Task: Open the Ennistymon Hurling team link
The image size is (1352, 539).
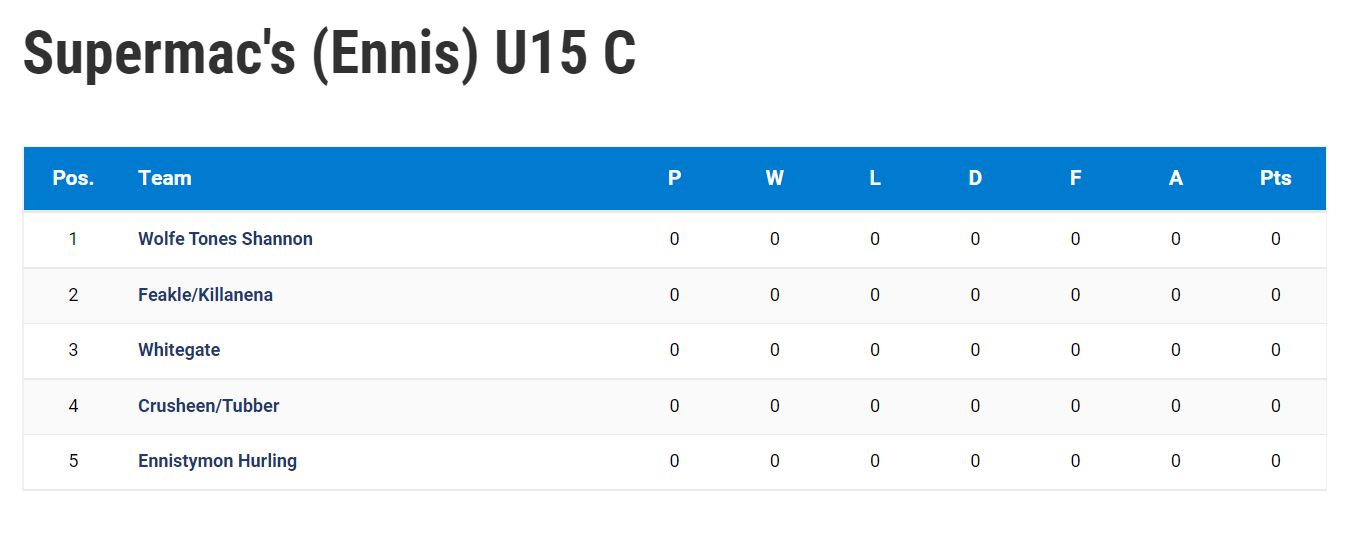Action: [x=217, y=461]
